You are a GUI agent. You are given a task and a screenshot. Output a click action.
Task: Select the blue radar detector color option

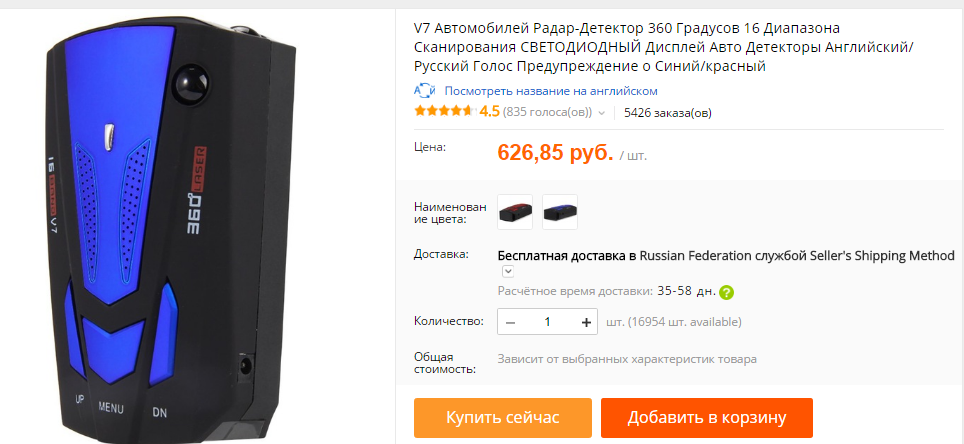pos(560,212)
